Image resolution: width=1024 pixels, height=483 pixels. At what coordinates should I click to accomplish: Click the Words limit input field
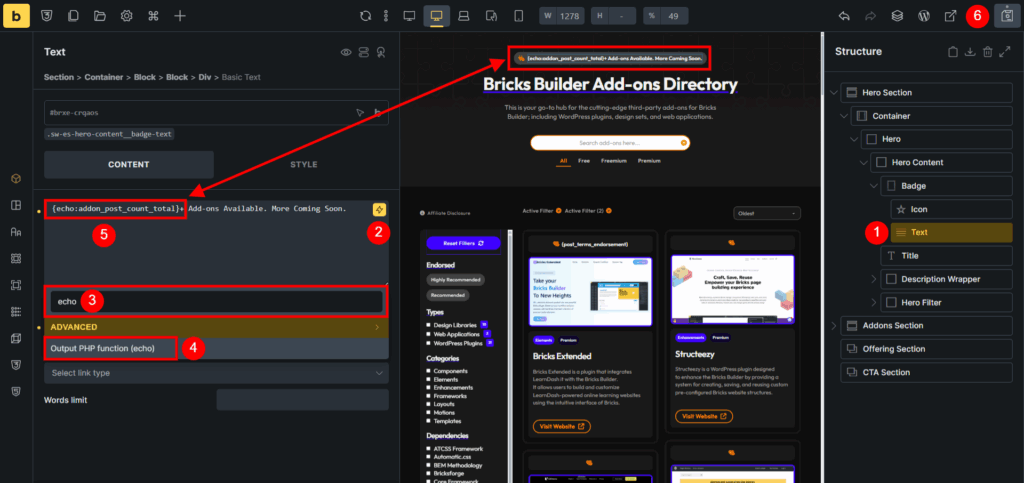tap(302, 400)
